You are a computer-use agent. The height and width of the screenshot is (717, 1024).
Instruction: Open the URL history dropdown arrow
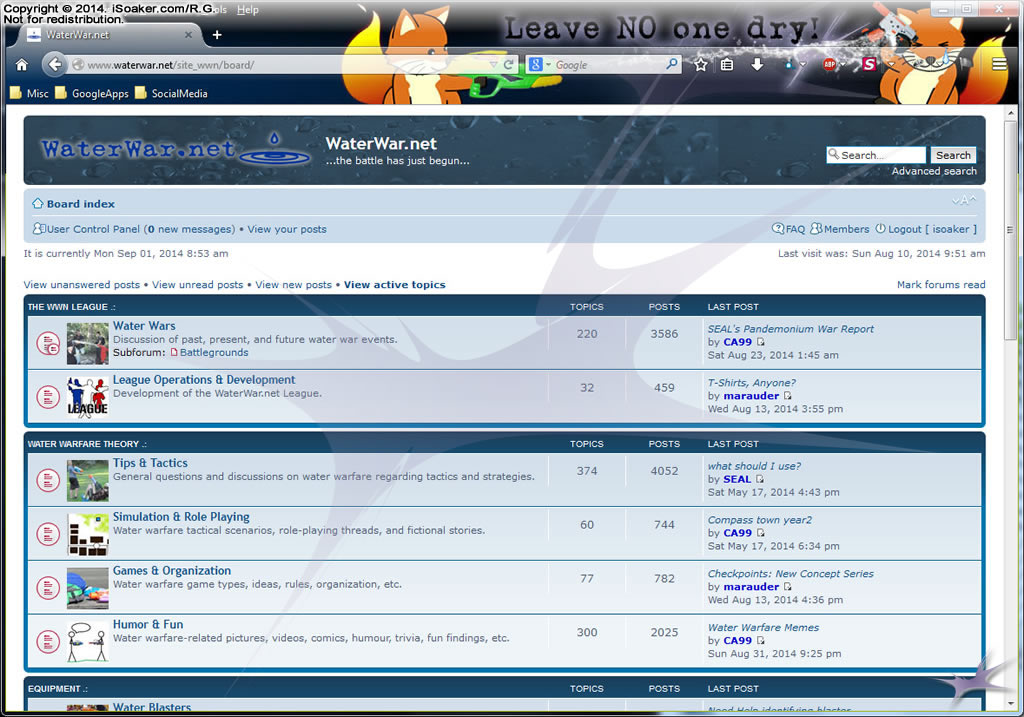coord(493,65)
